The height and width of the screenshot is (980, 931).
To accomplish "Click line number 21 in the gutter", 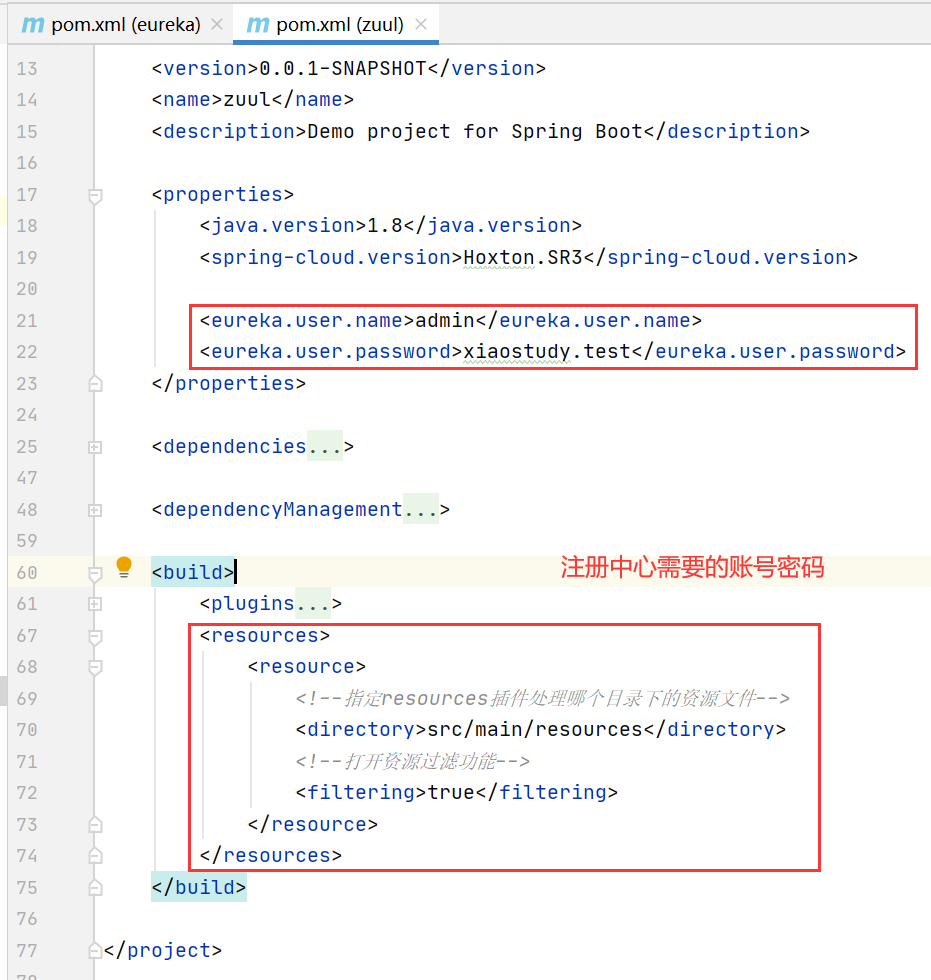I will [x=27, y=321].
